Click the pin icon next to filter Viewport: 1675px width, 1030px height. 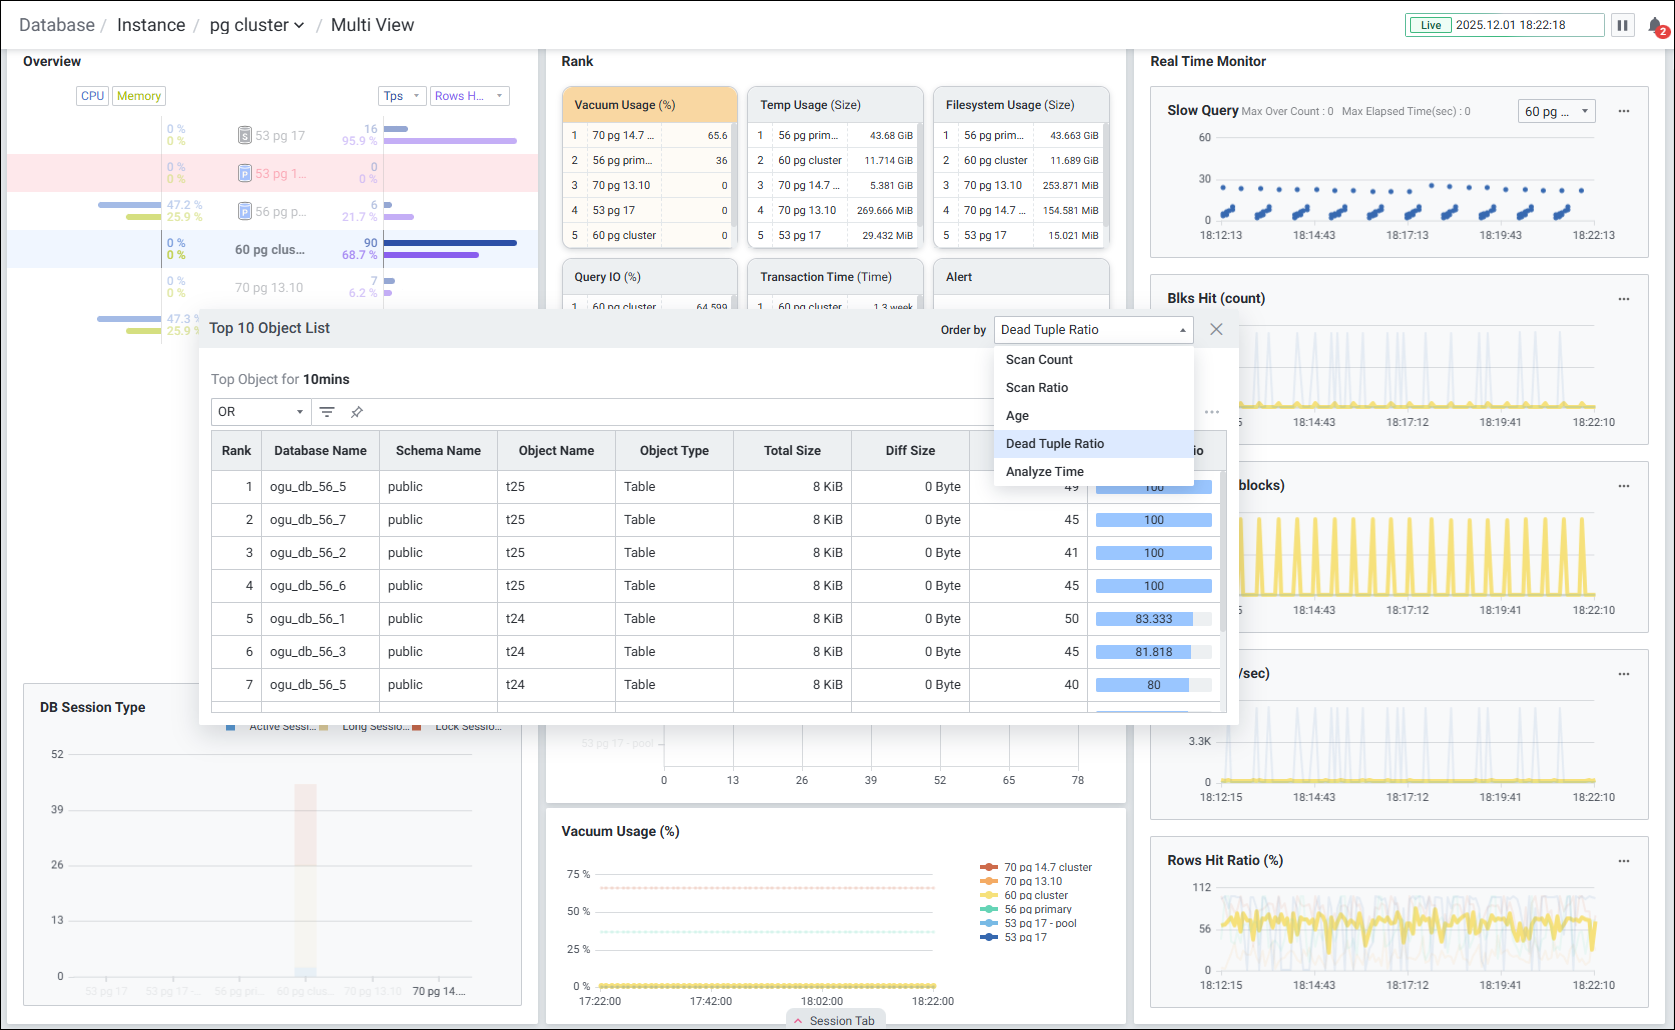point(357,412)
